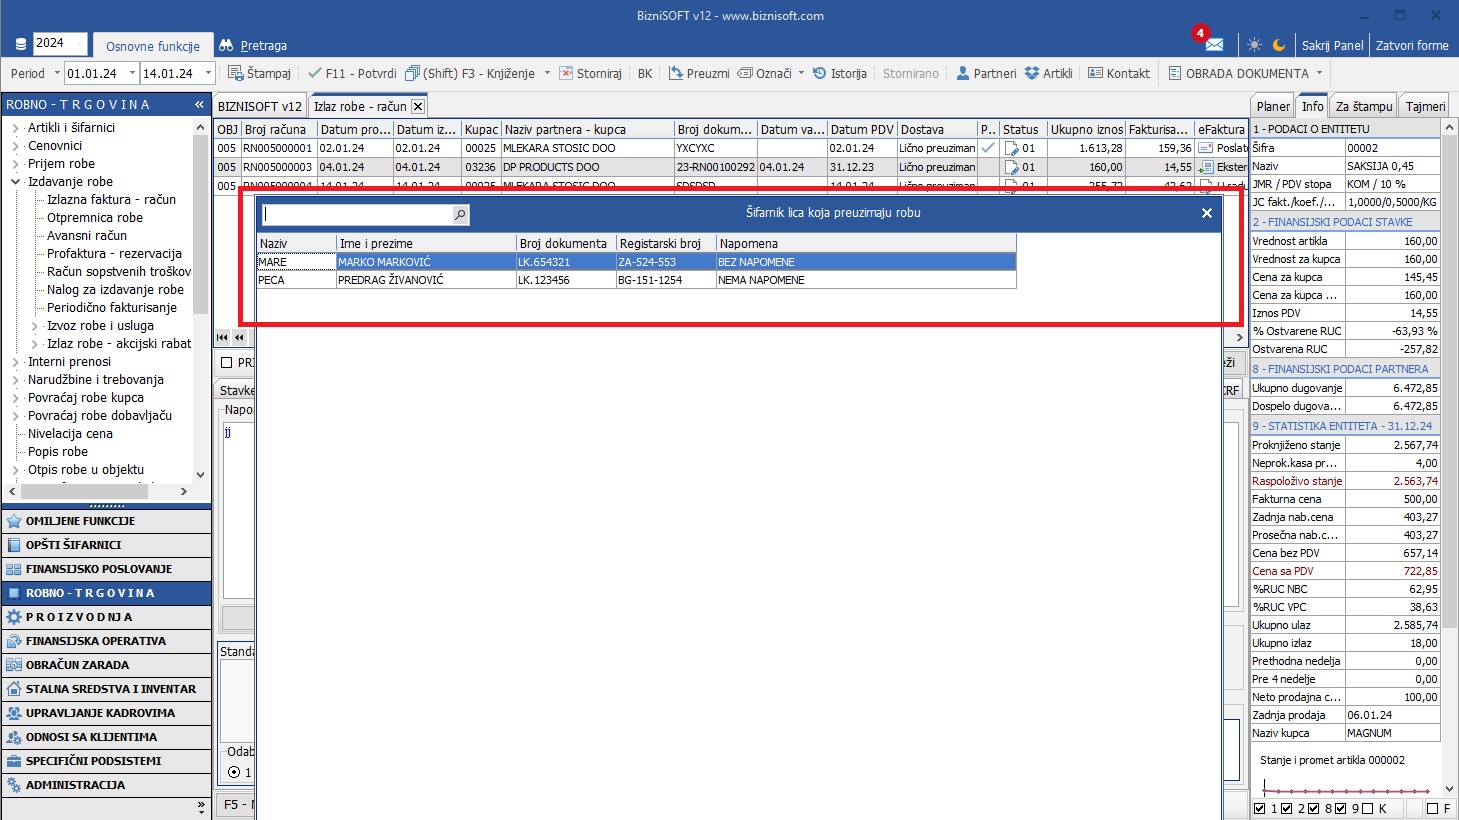Click the Storniraj toolbar icon
1459x820 pixels.
(566, 73)
